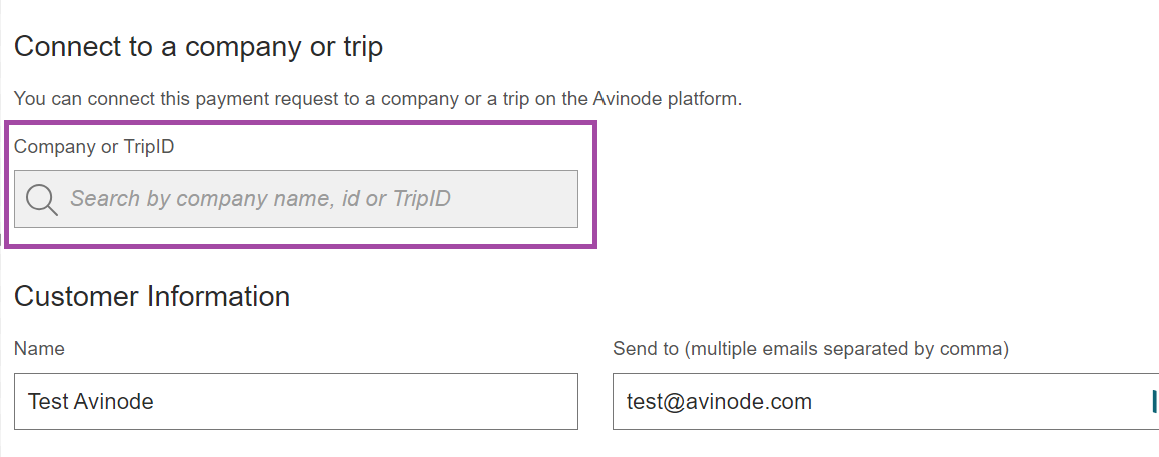Click the Name field label
1159x457 pixels.
point(39,348)
